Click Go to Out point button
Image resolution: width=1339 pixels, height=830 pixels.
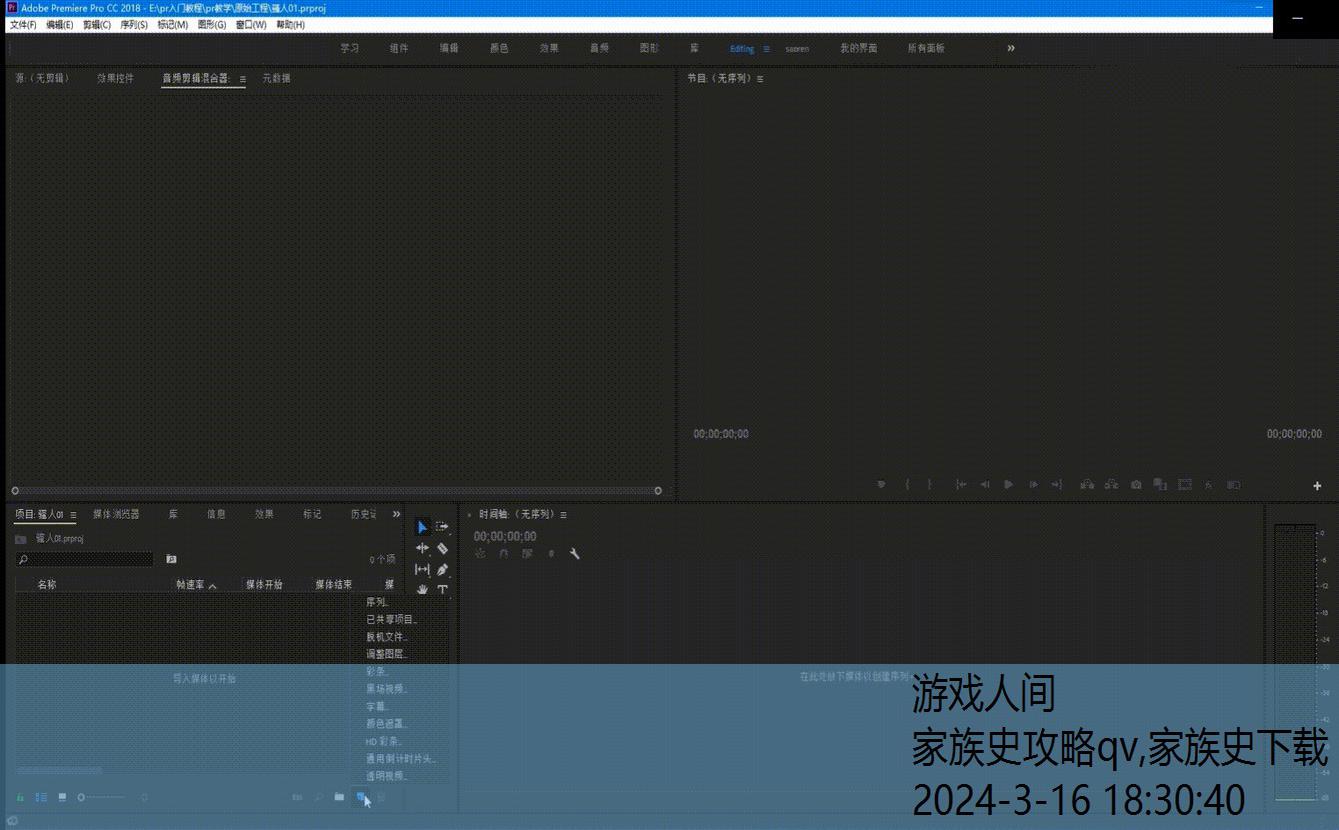coord(1057,484)
